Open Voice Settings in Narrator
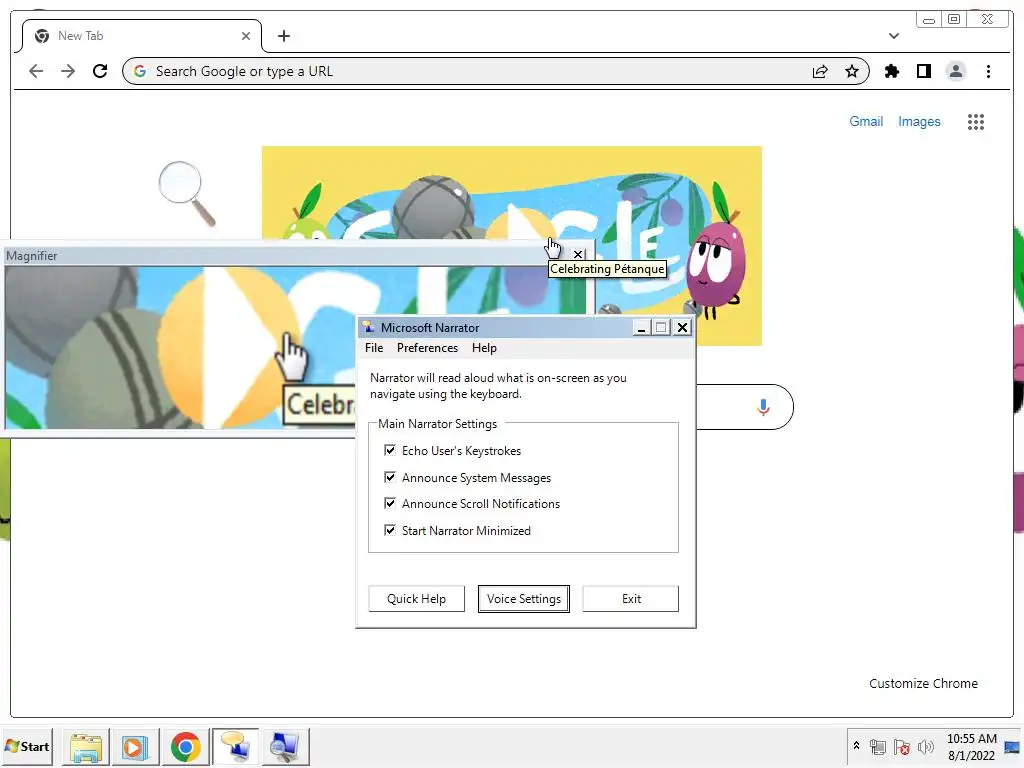The width and height of the screenshot is (1024, 768). click(x=524, y=599)
